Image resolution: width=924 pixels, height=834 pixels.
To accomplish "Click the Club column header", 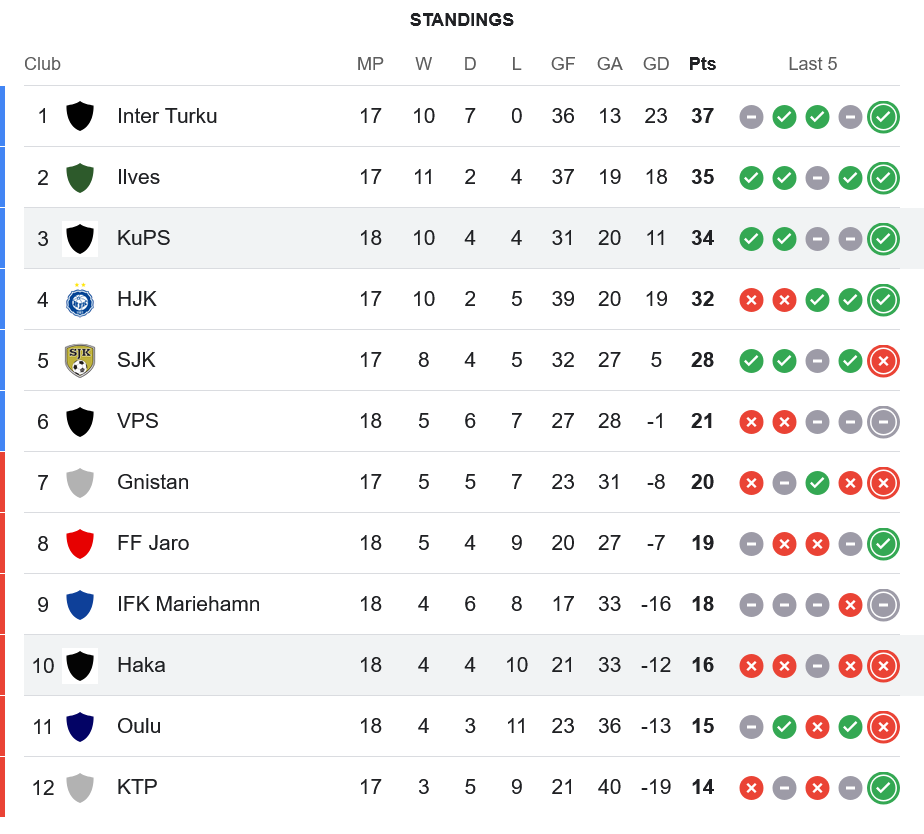I will pos(42,64).
